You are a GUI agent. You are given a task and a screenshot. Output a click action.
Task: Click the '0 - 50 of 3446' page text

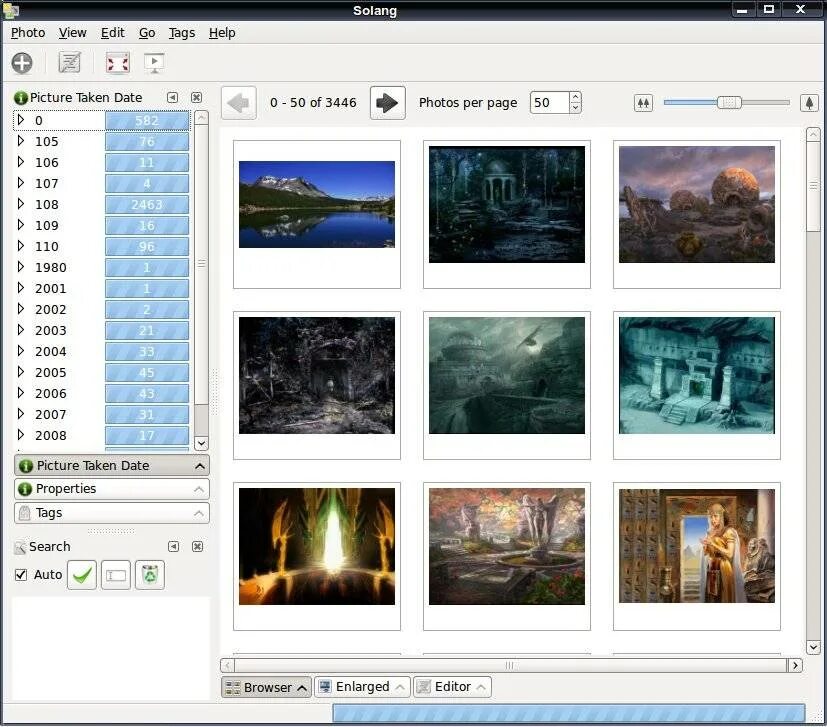[x=313, y=102]
